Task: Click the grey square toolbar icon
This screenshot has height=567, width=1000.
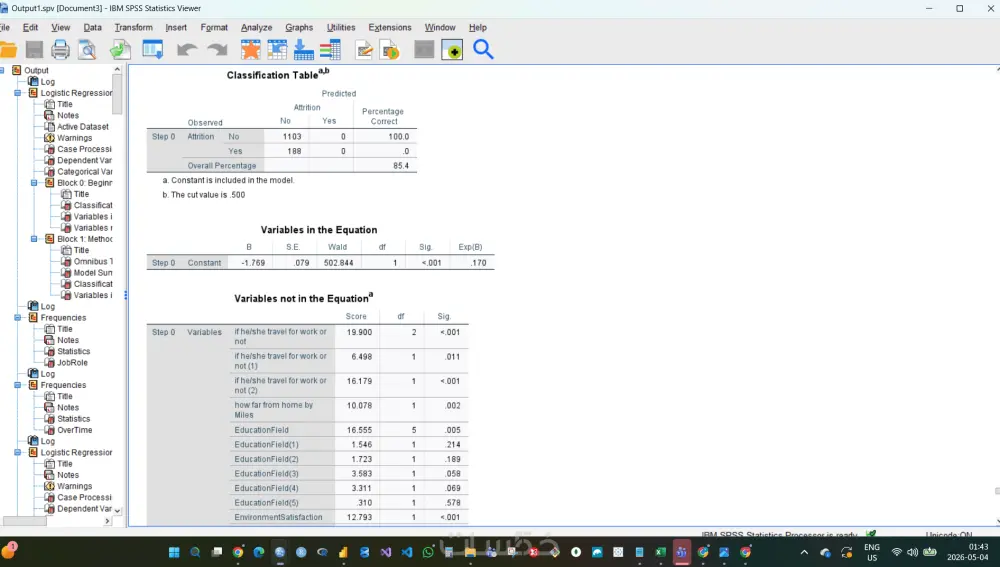Action: (424, 50)
